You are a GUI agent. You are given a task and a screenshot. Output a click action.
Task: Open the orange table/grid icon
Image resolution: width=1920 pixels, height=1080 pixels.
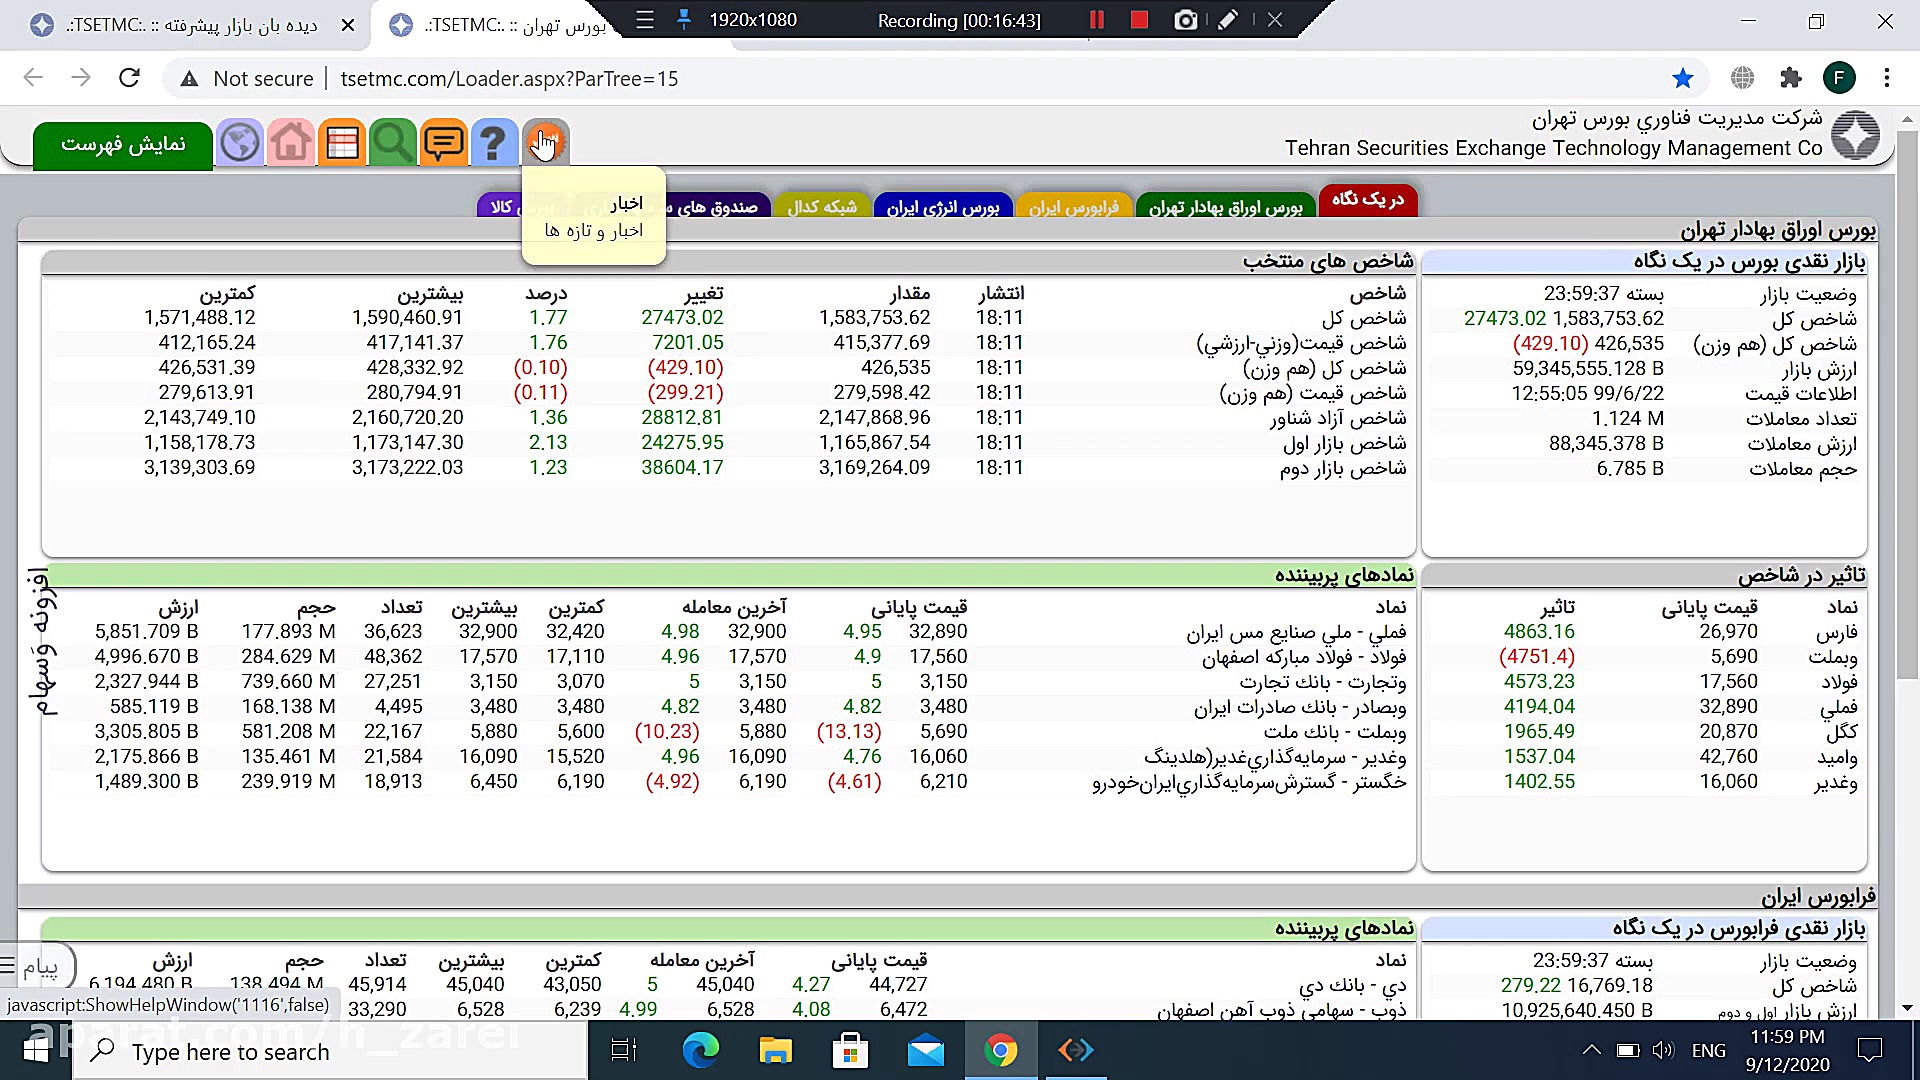pos(342,143)
